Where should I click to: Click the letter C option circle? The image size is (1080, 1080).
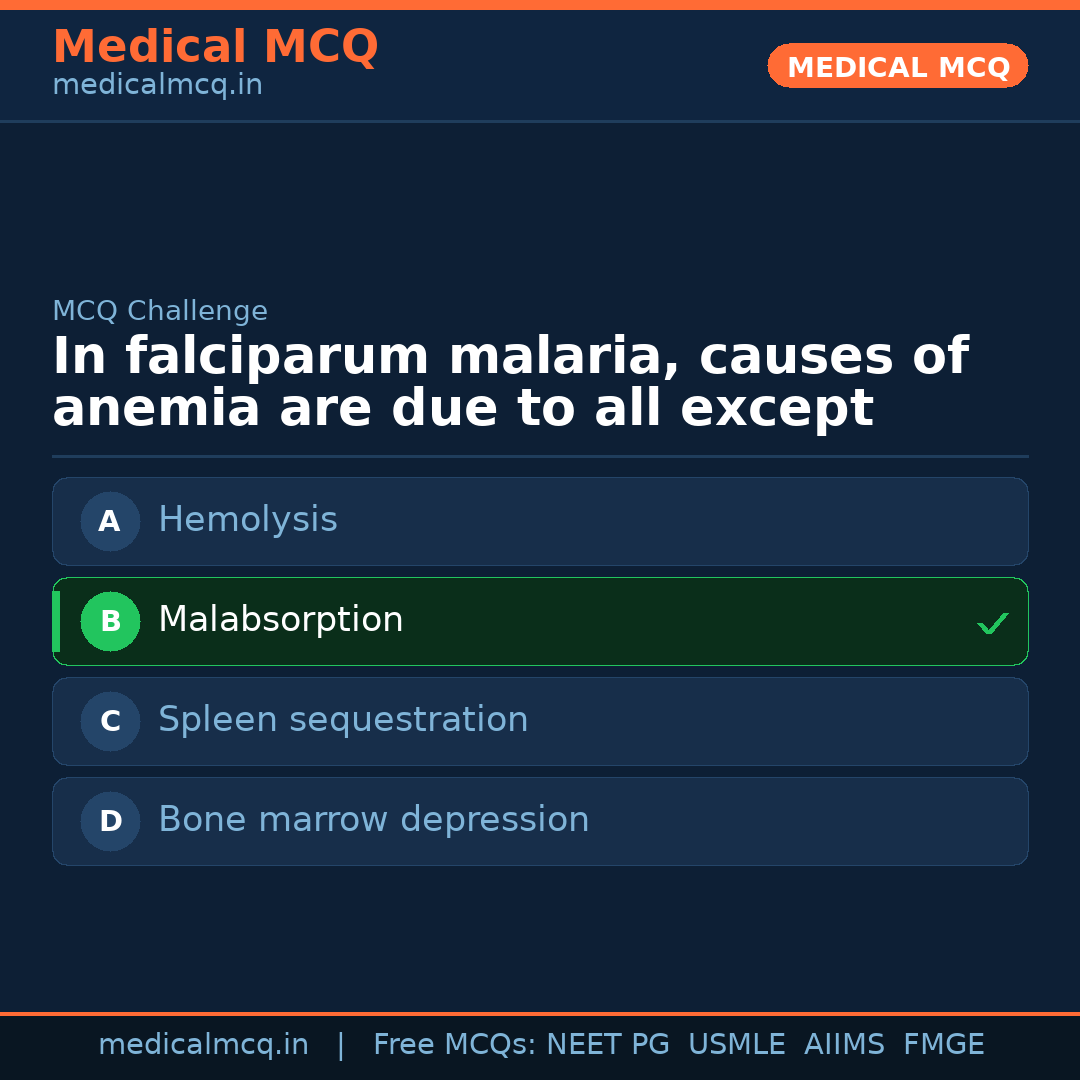coord(110,721)
